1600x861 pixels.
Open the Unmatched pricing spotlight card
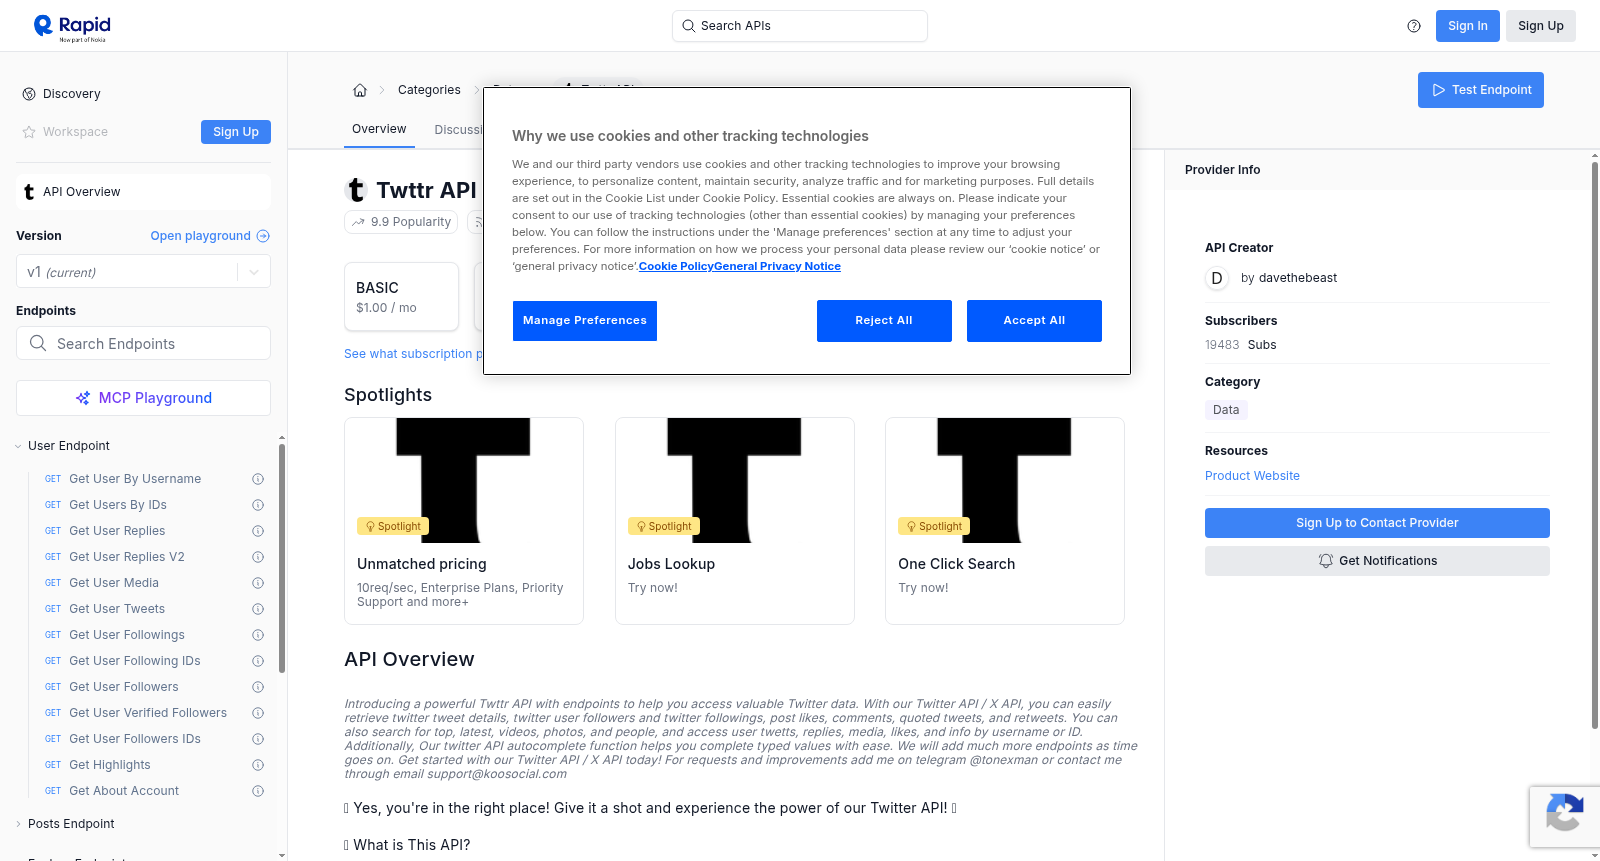(464, 521)
